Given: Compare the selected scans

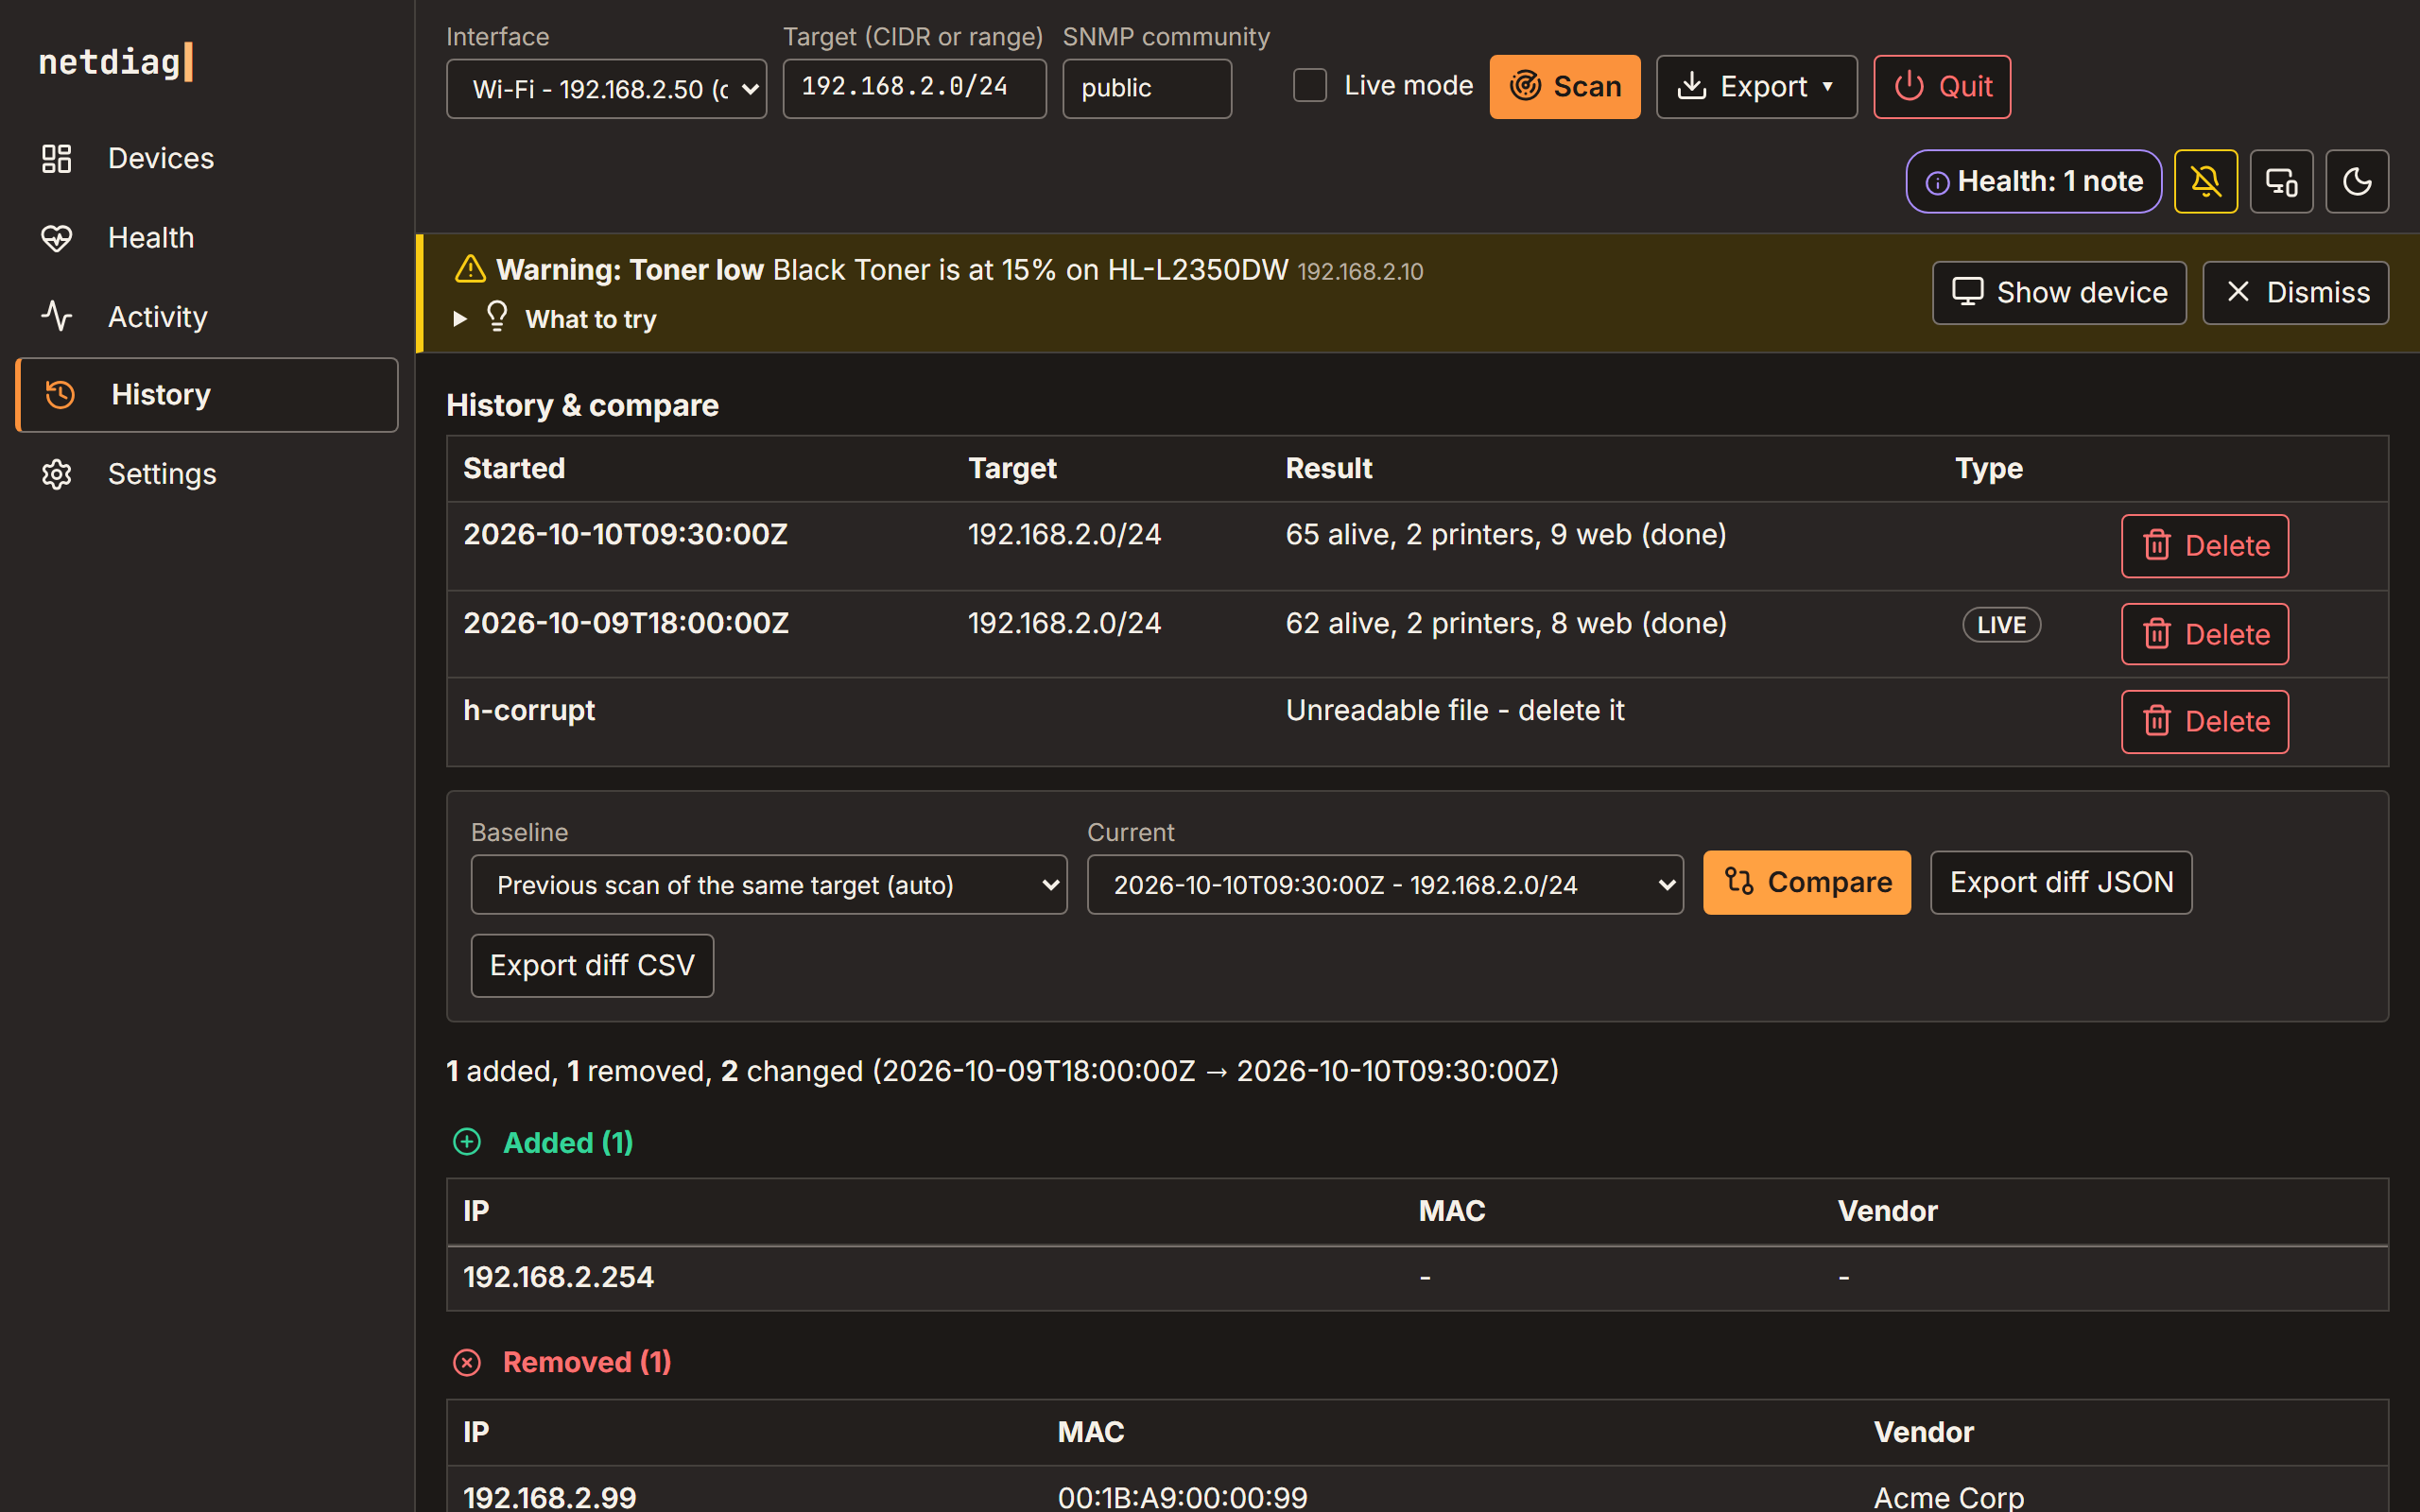Looking at the screenshot, I should pyautogui.click(x=1806, y=882).
